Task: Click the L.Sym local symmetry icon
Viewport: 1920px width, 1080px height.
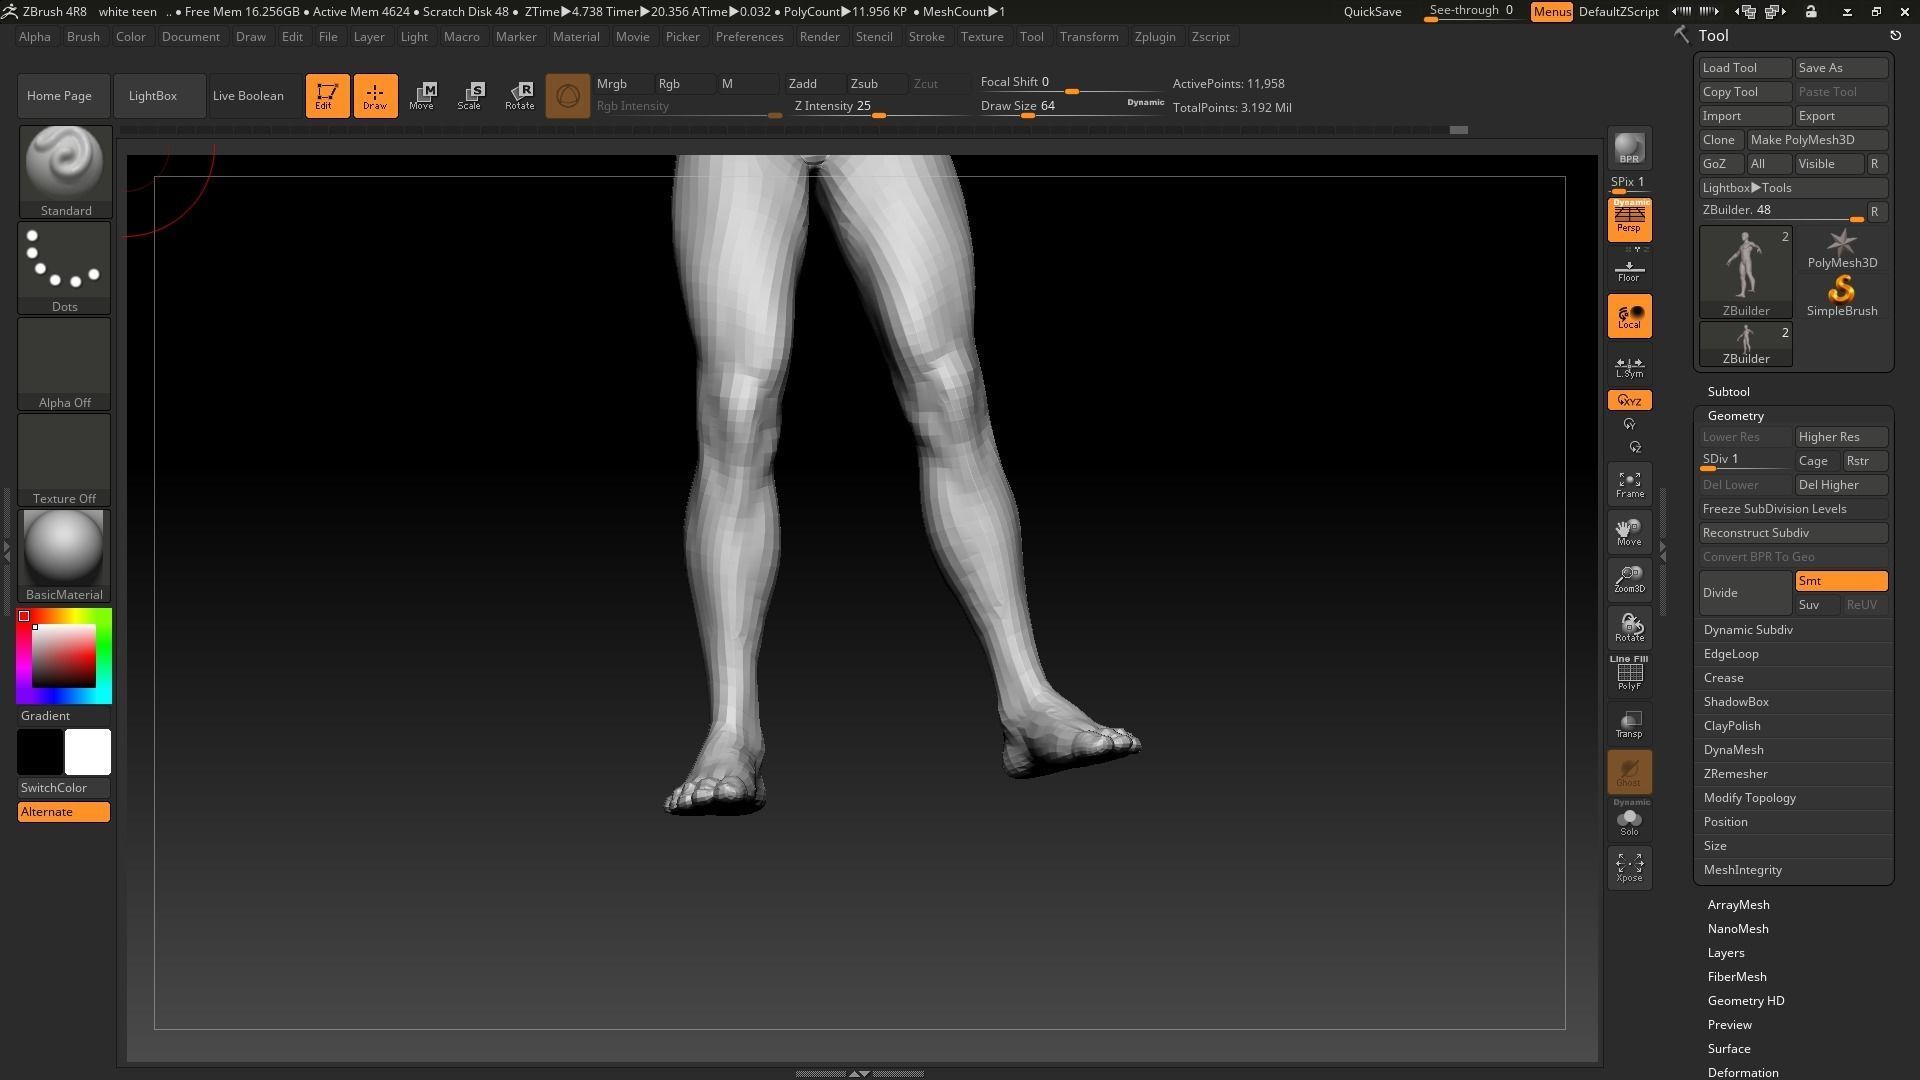Action: coord(1629,367)
